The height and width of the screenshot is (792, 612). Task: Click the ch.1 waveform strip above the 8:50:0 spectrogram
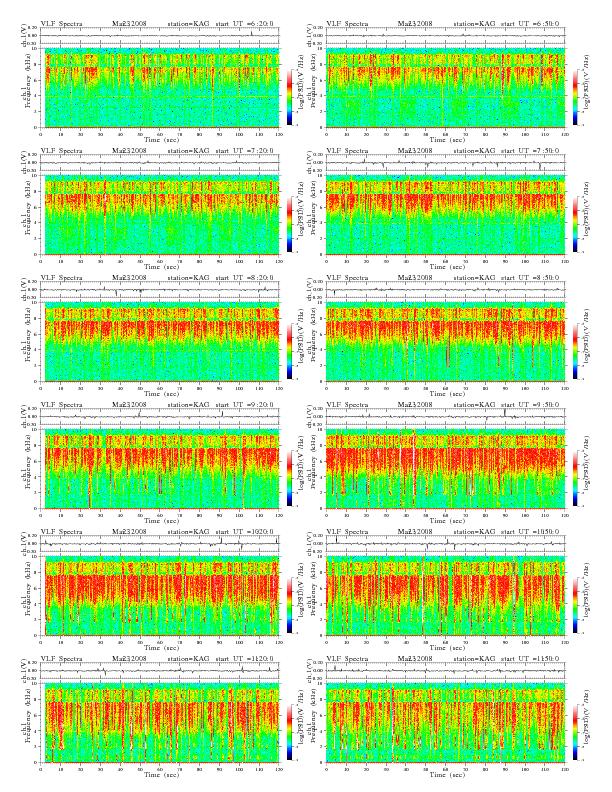[445, 290]
